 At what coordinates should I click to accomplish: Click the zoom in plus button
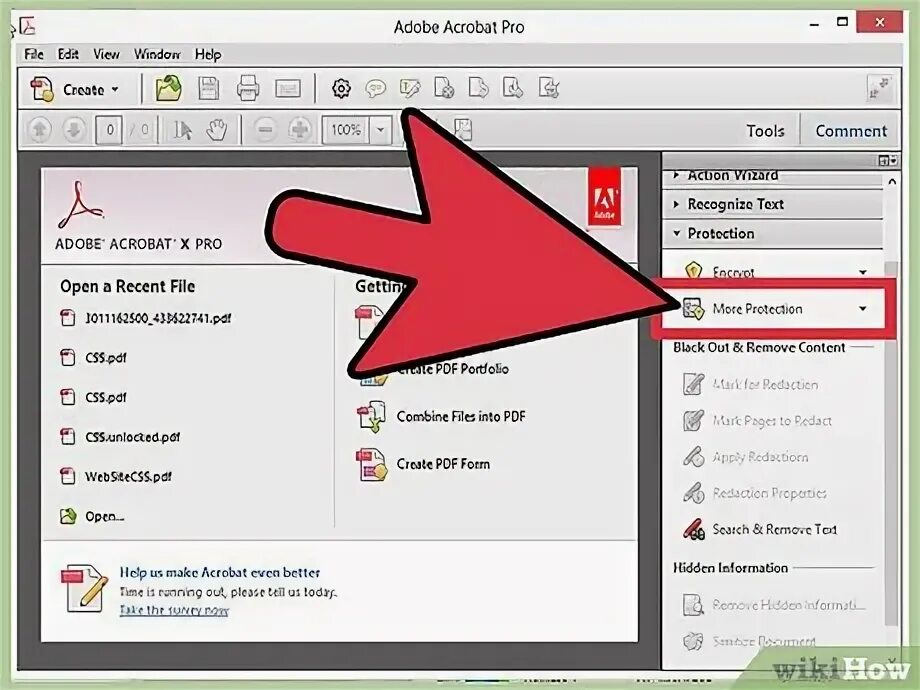[x=299, y=130]
